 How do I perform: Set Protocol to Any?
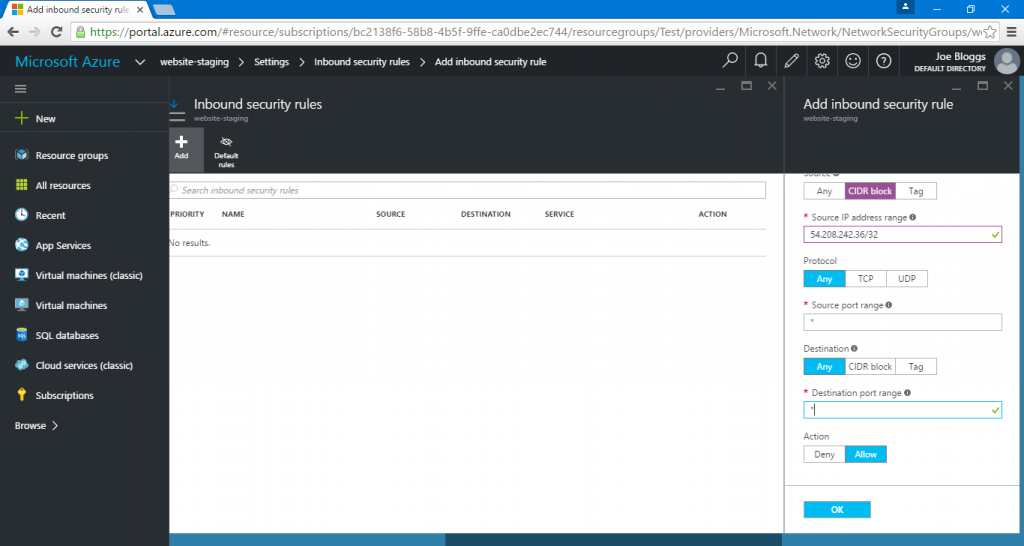(824, 279)
